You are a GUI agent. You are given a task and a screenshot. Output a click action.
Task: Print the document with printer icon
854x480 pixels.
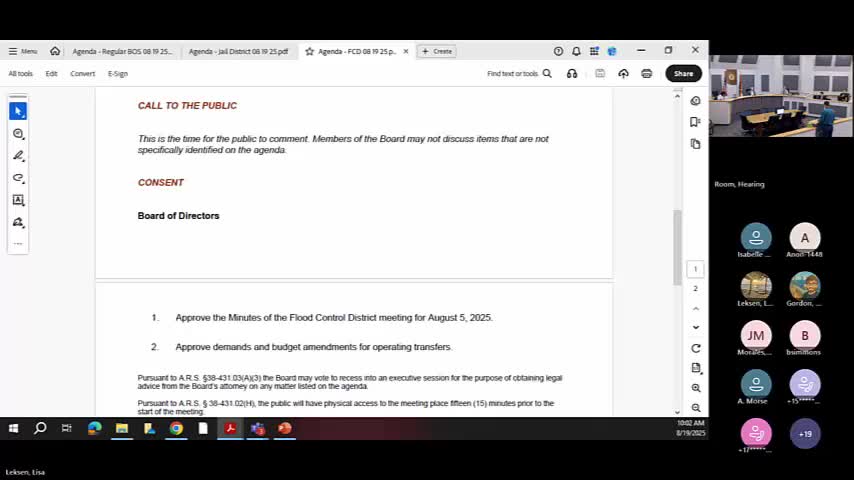(x=646, y=74)
